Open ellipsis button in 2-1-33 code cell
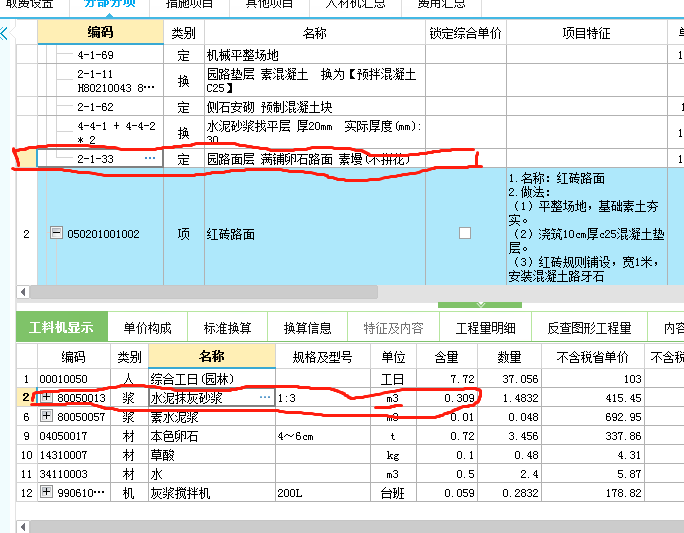 150,158
